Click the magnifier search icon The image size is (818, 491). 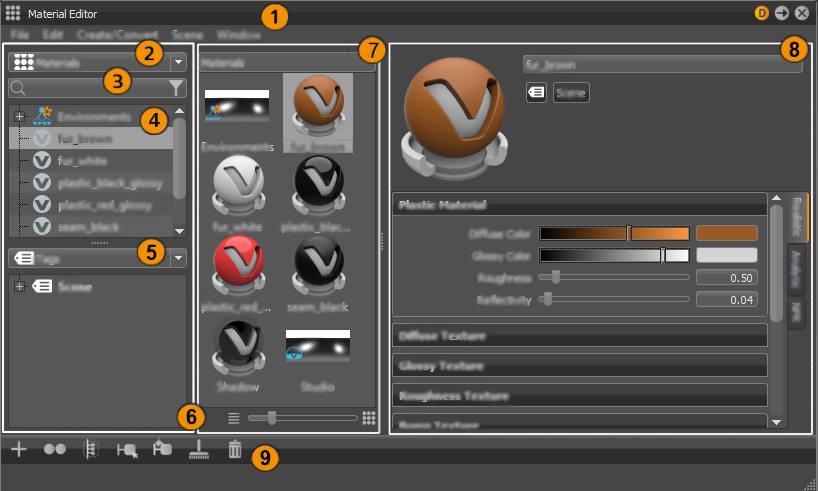coord(18,88)
